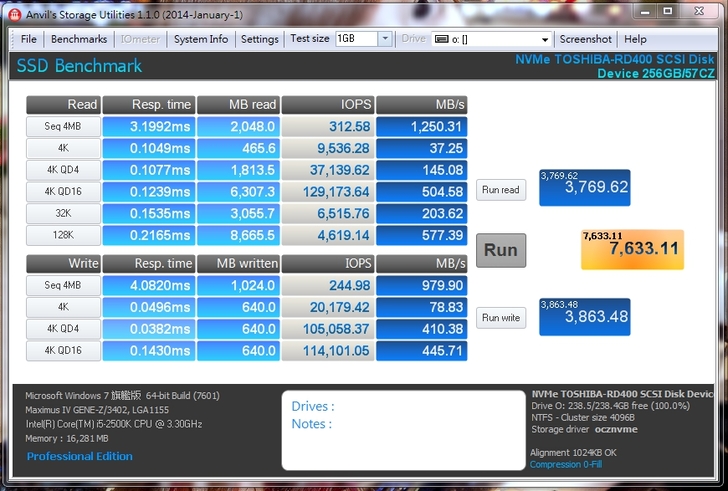Click the Read 4K QD4 test button
The height and width of the screenshot is (491, 728).
pyautogui.click(x=63, y=170)
